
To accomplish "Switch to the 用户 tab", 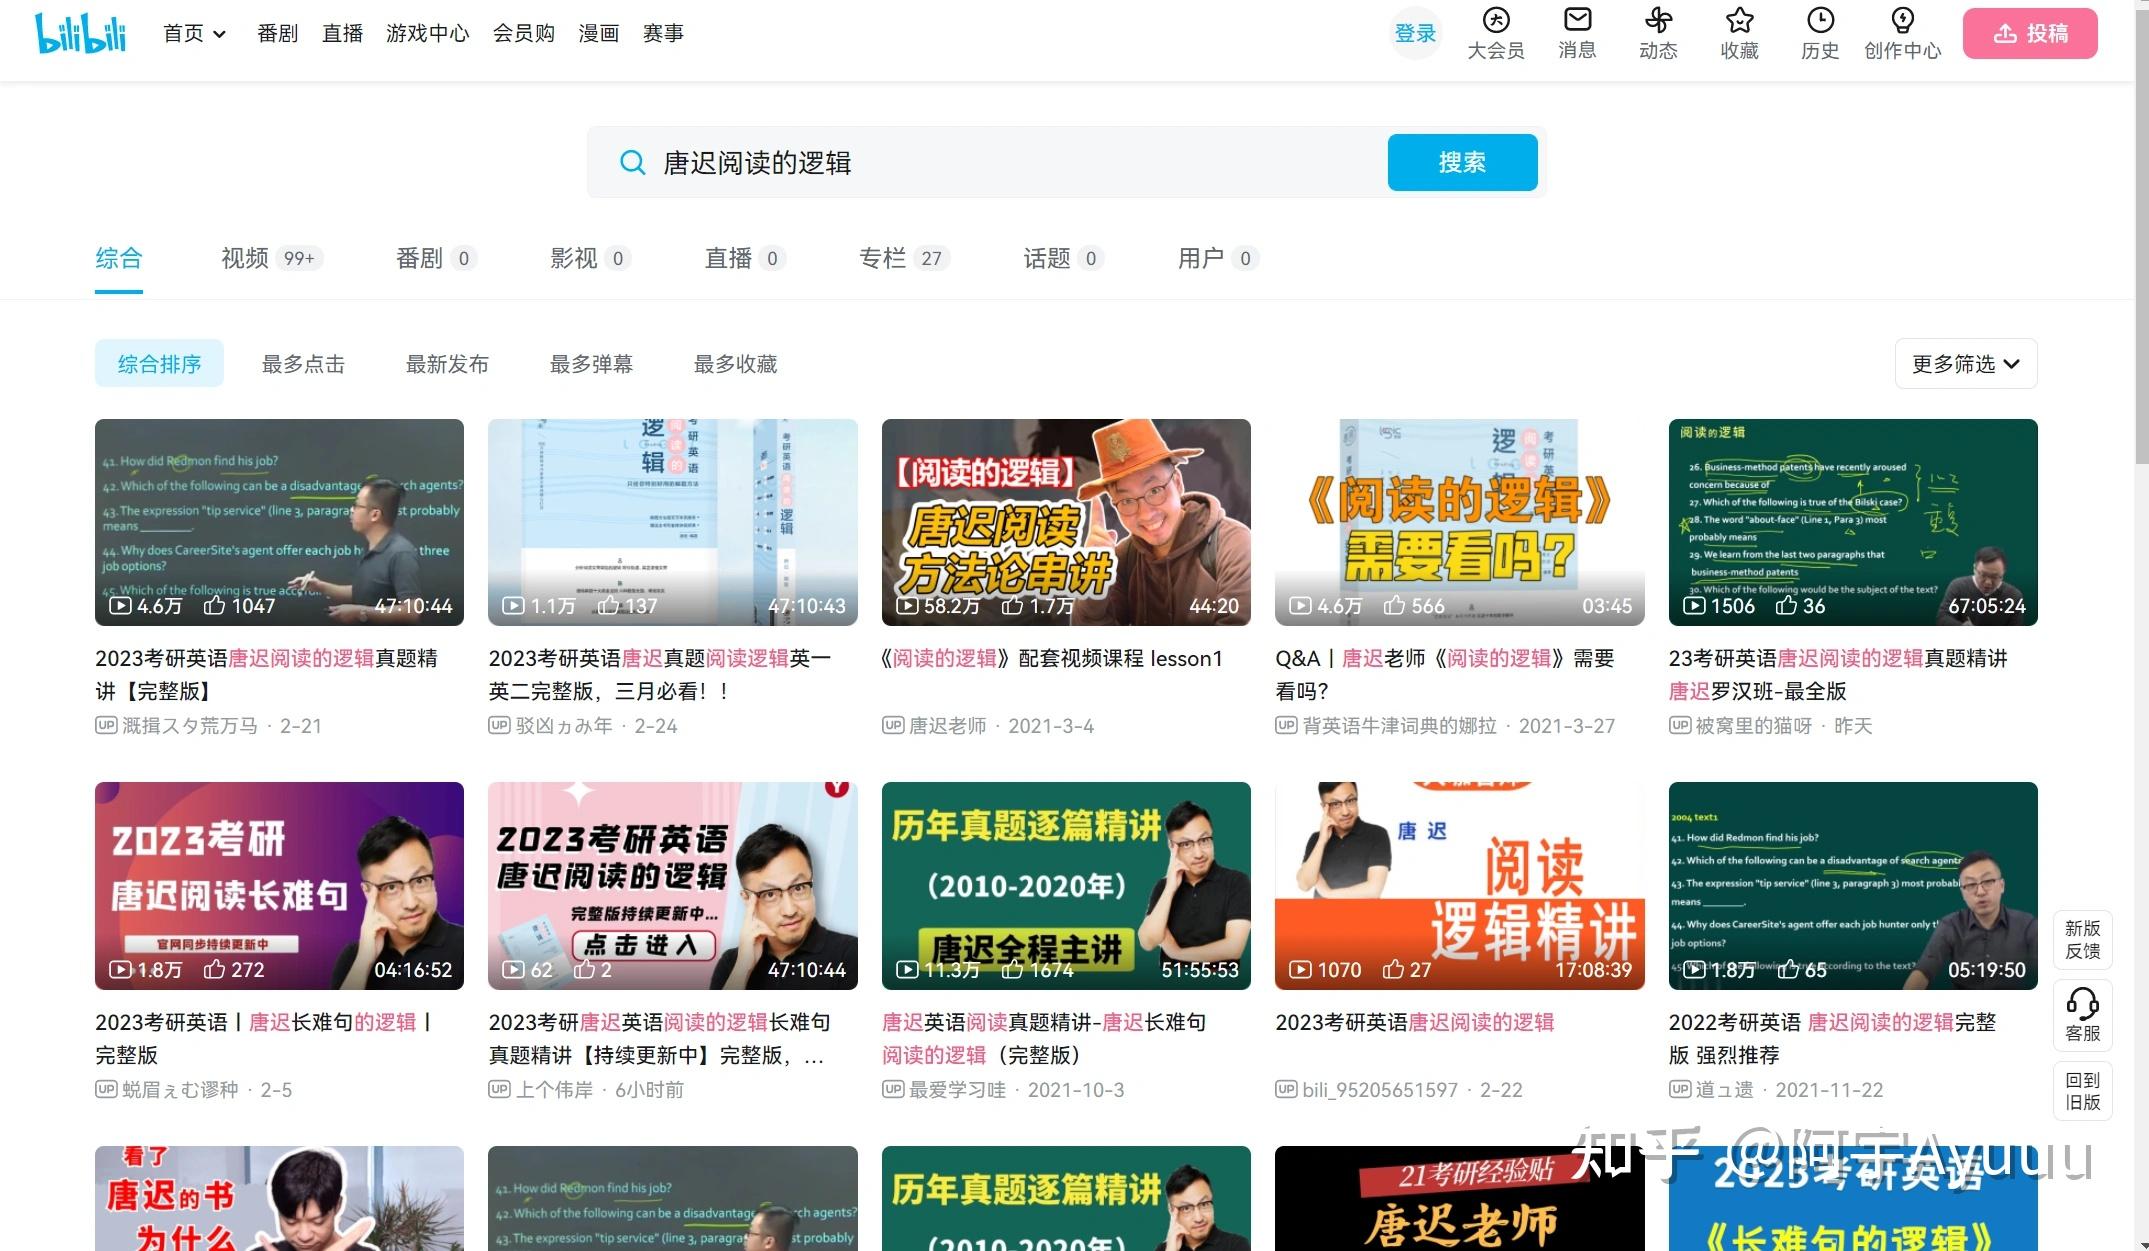I will click(x=1217, y=258).
